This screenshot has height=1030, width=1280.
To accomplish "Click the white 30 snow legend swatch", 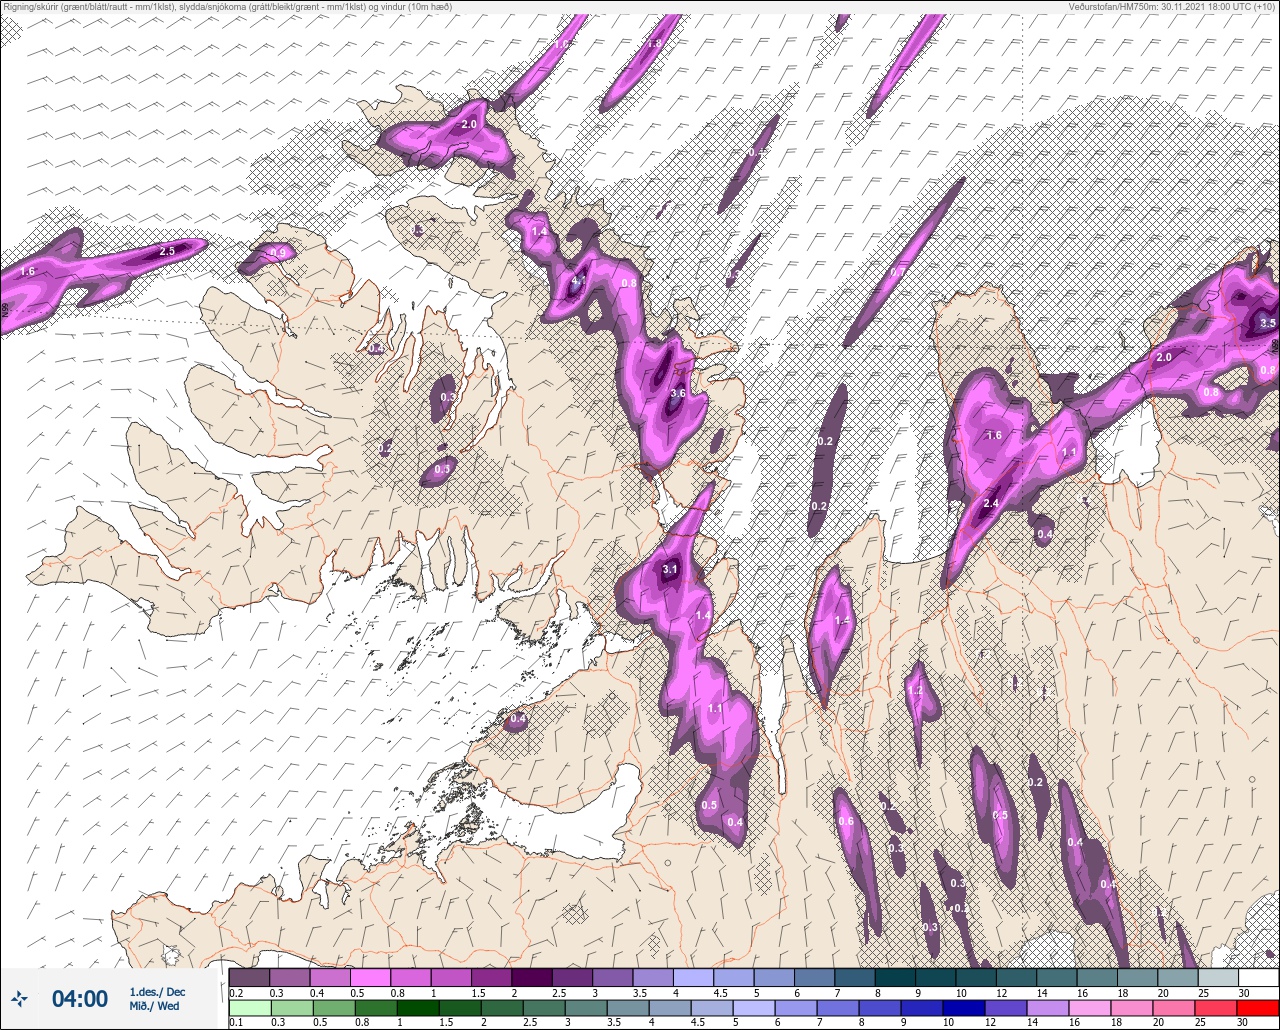I will (1258, 977).
